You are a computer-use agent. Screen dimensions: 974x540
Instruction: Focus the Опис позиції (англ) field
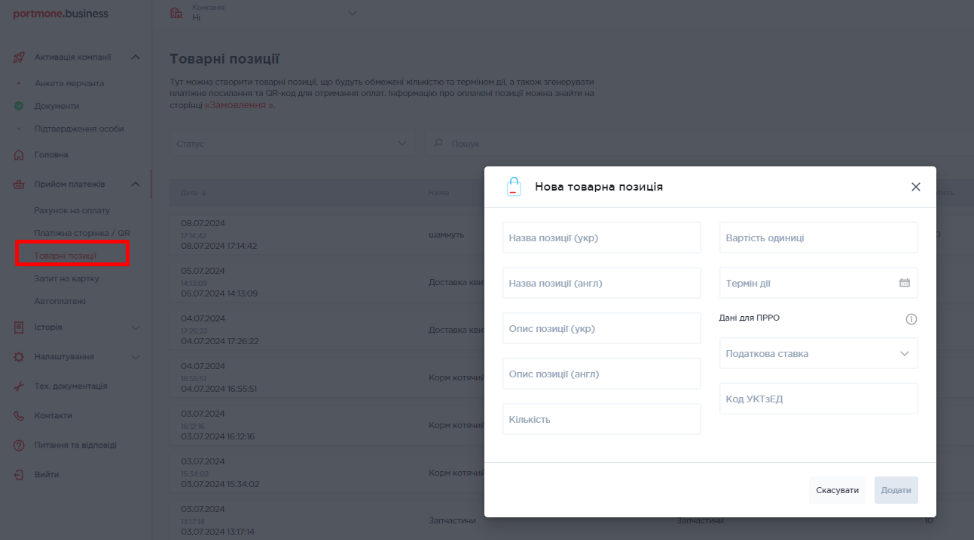tap(601, 374)
